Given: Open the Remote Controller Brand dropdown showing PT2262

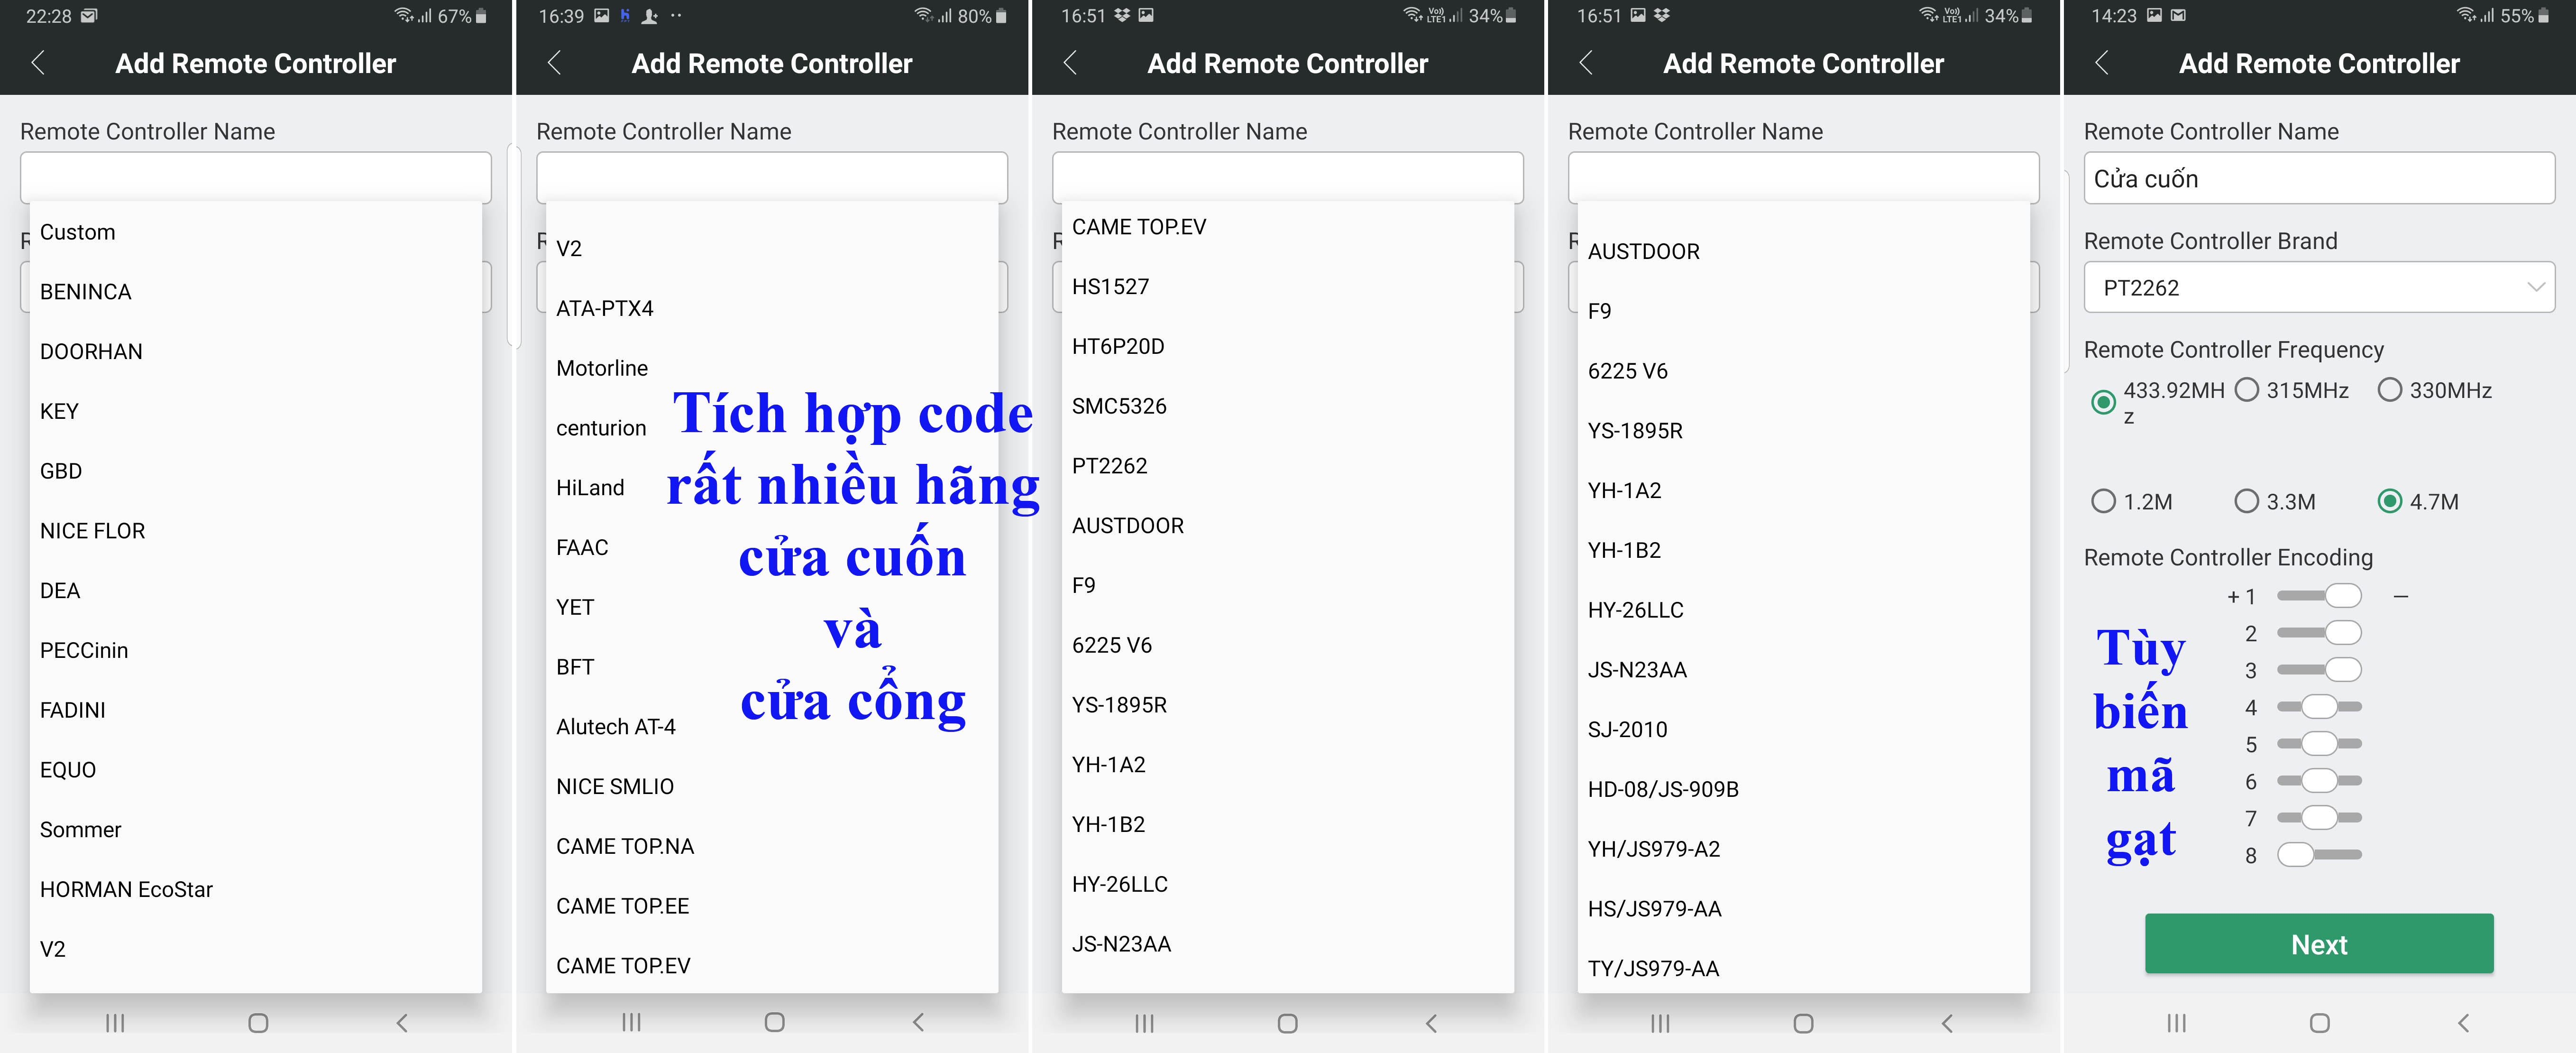Looking at the screenshot, I should tap(2319, 288).
